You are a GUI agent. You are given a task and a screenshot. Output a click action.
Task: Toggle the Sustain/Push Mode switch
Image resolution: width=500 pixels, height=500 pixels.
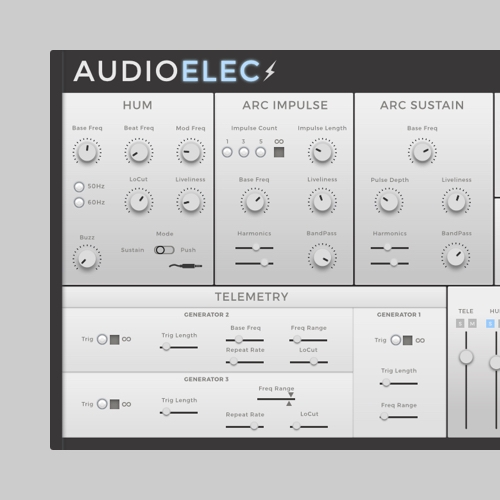(164, 250)
